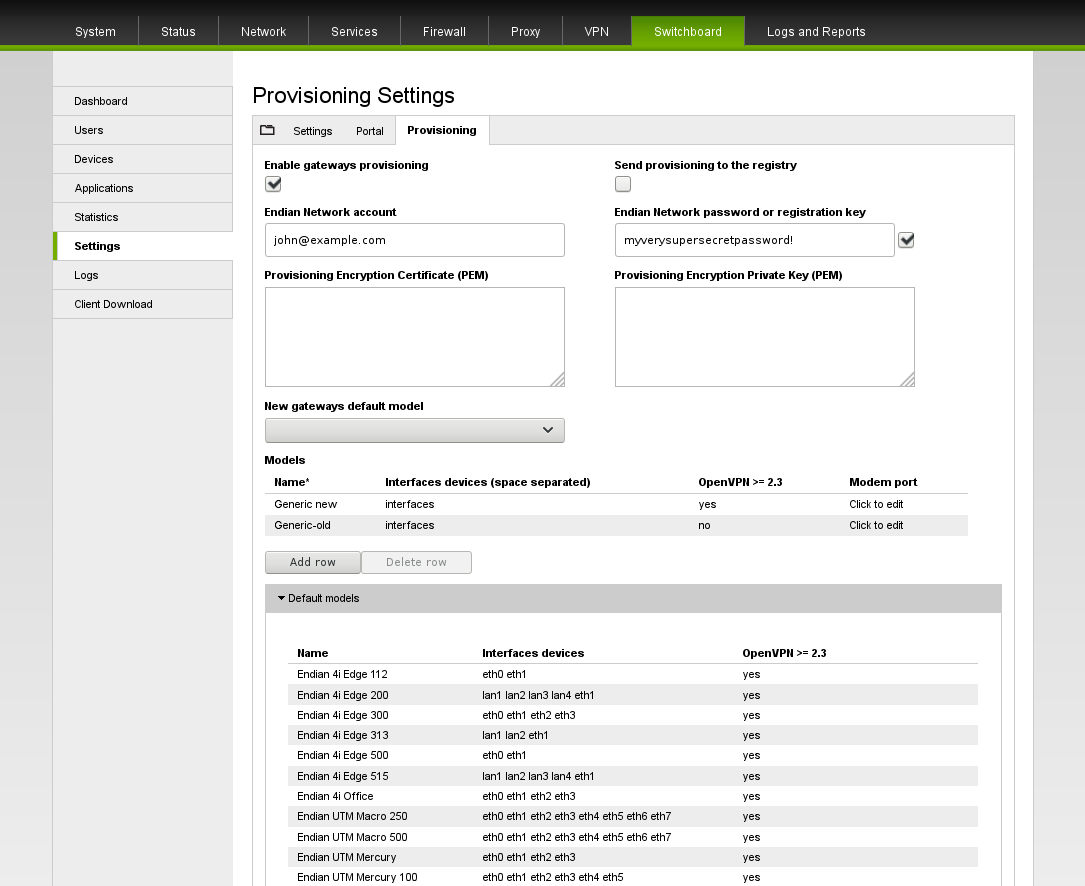Click the Generic-old model name cell

click(302, 525)
